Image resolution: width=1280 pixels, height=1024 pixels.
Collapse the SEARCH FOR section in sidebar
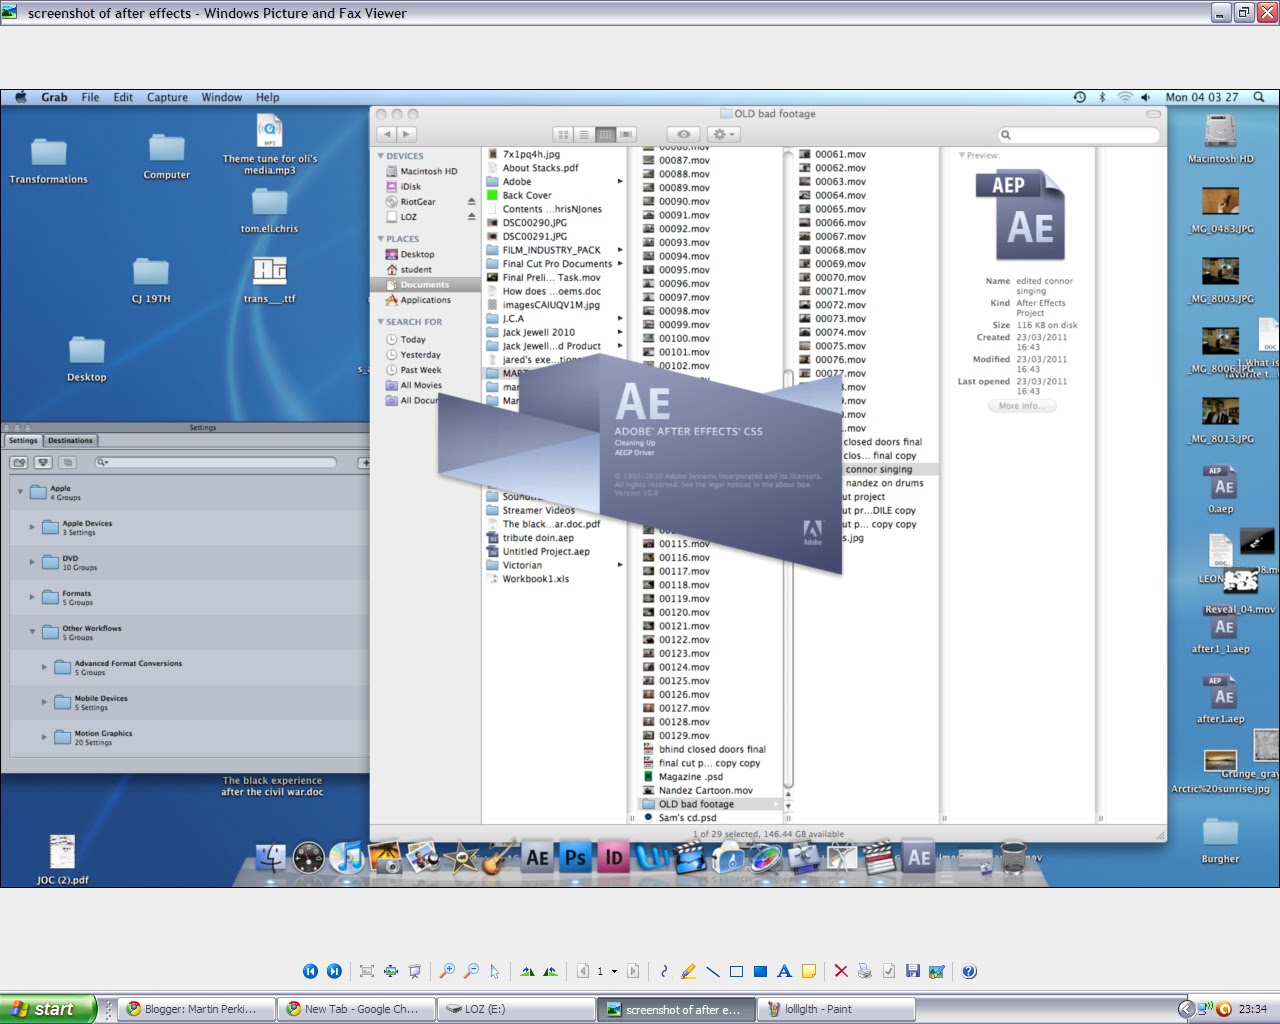381,322
